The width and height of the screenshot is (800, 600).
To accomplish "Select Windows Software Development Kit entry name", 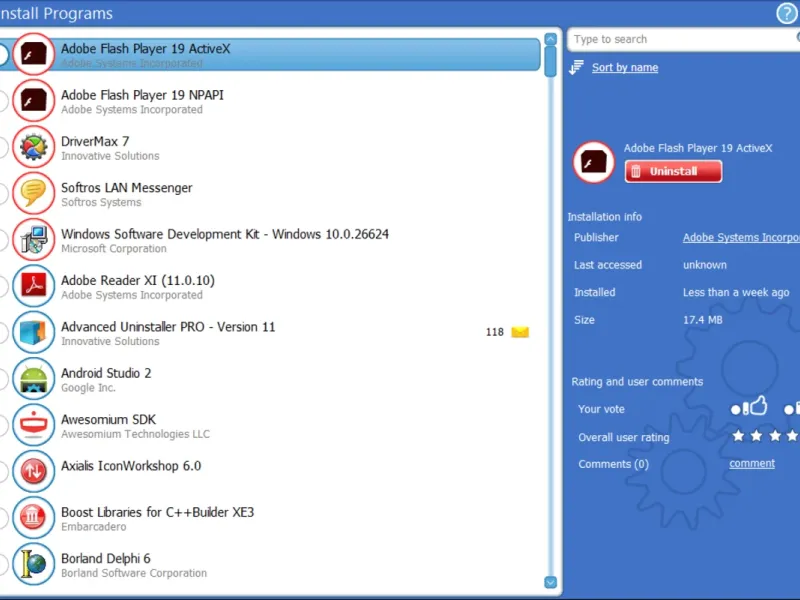I will click(x=224, y=234).
